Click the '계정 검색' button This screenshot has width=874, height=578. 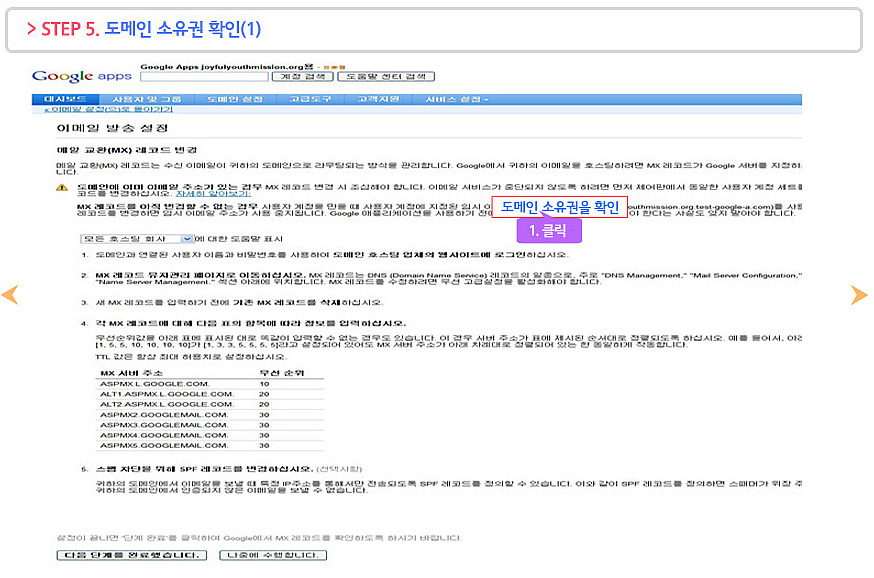(302, 76)
